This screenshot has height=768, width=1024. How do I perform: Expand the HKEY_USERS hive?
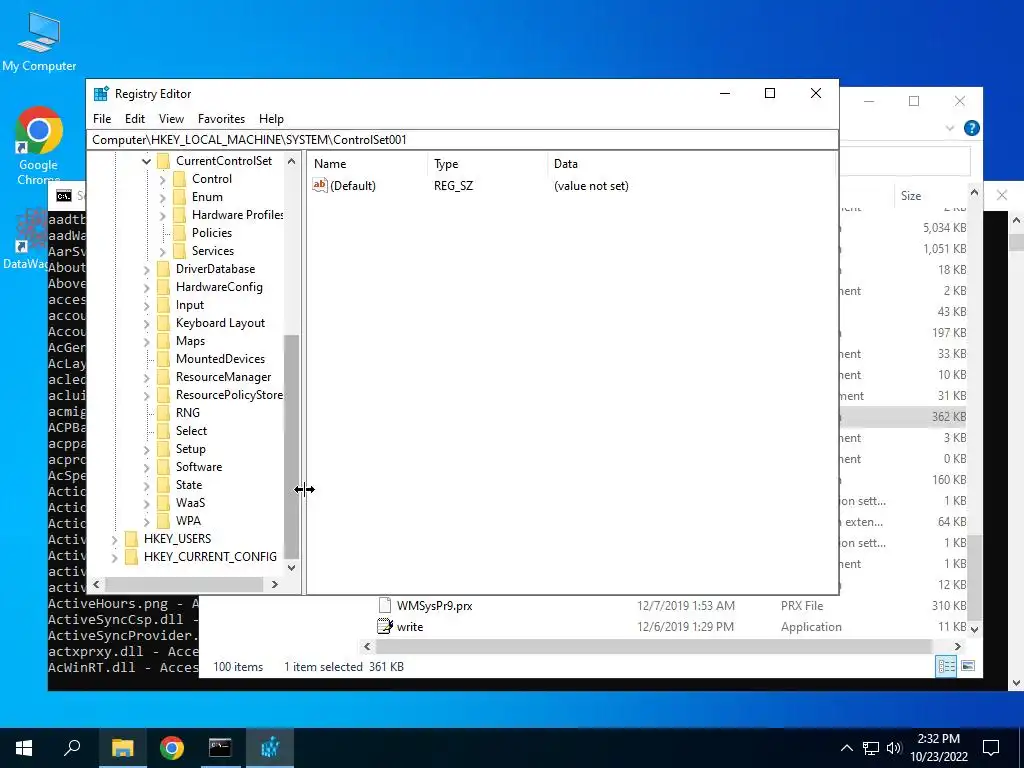(x=114, y=539)
